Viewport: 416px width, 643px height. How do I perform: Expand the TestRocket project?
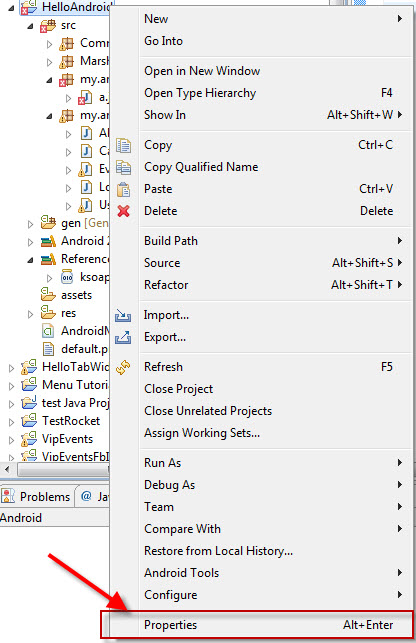pyautogui.click(x=11, y=422)
